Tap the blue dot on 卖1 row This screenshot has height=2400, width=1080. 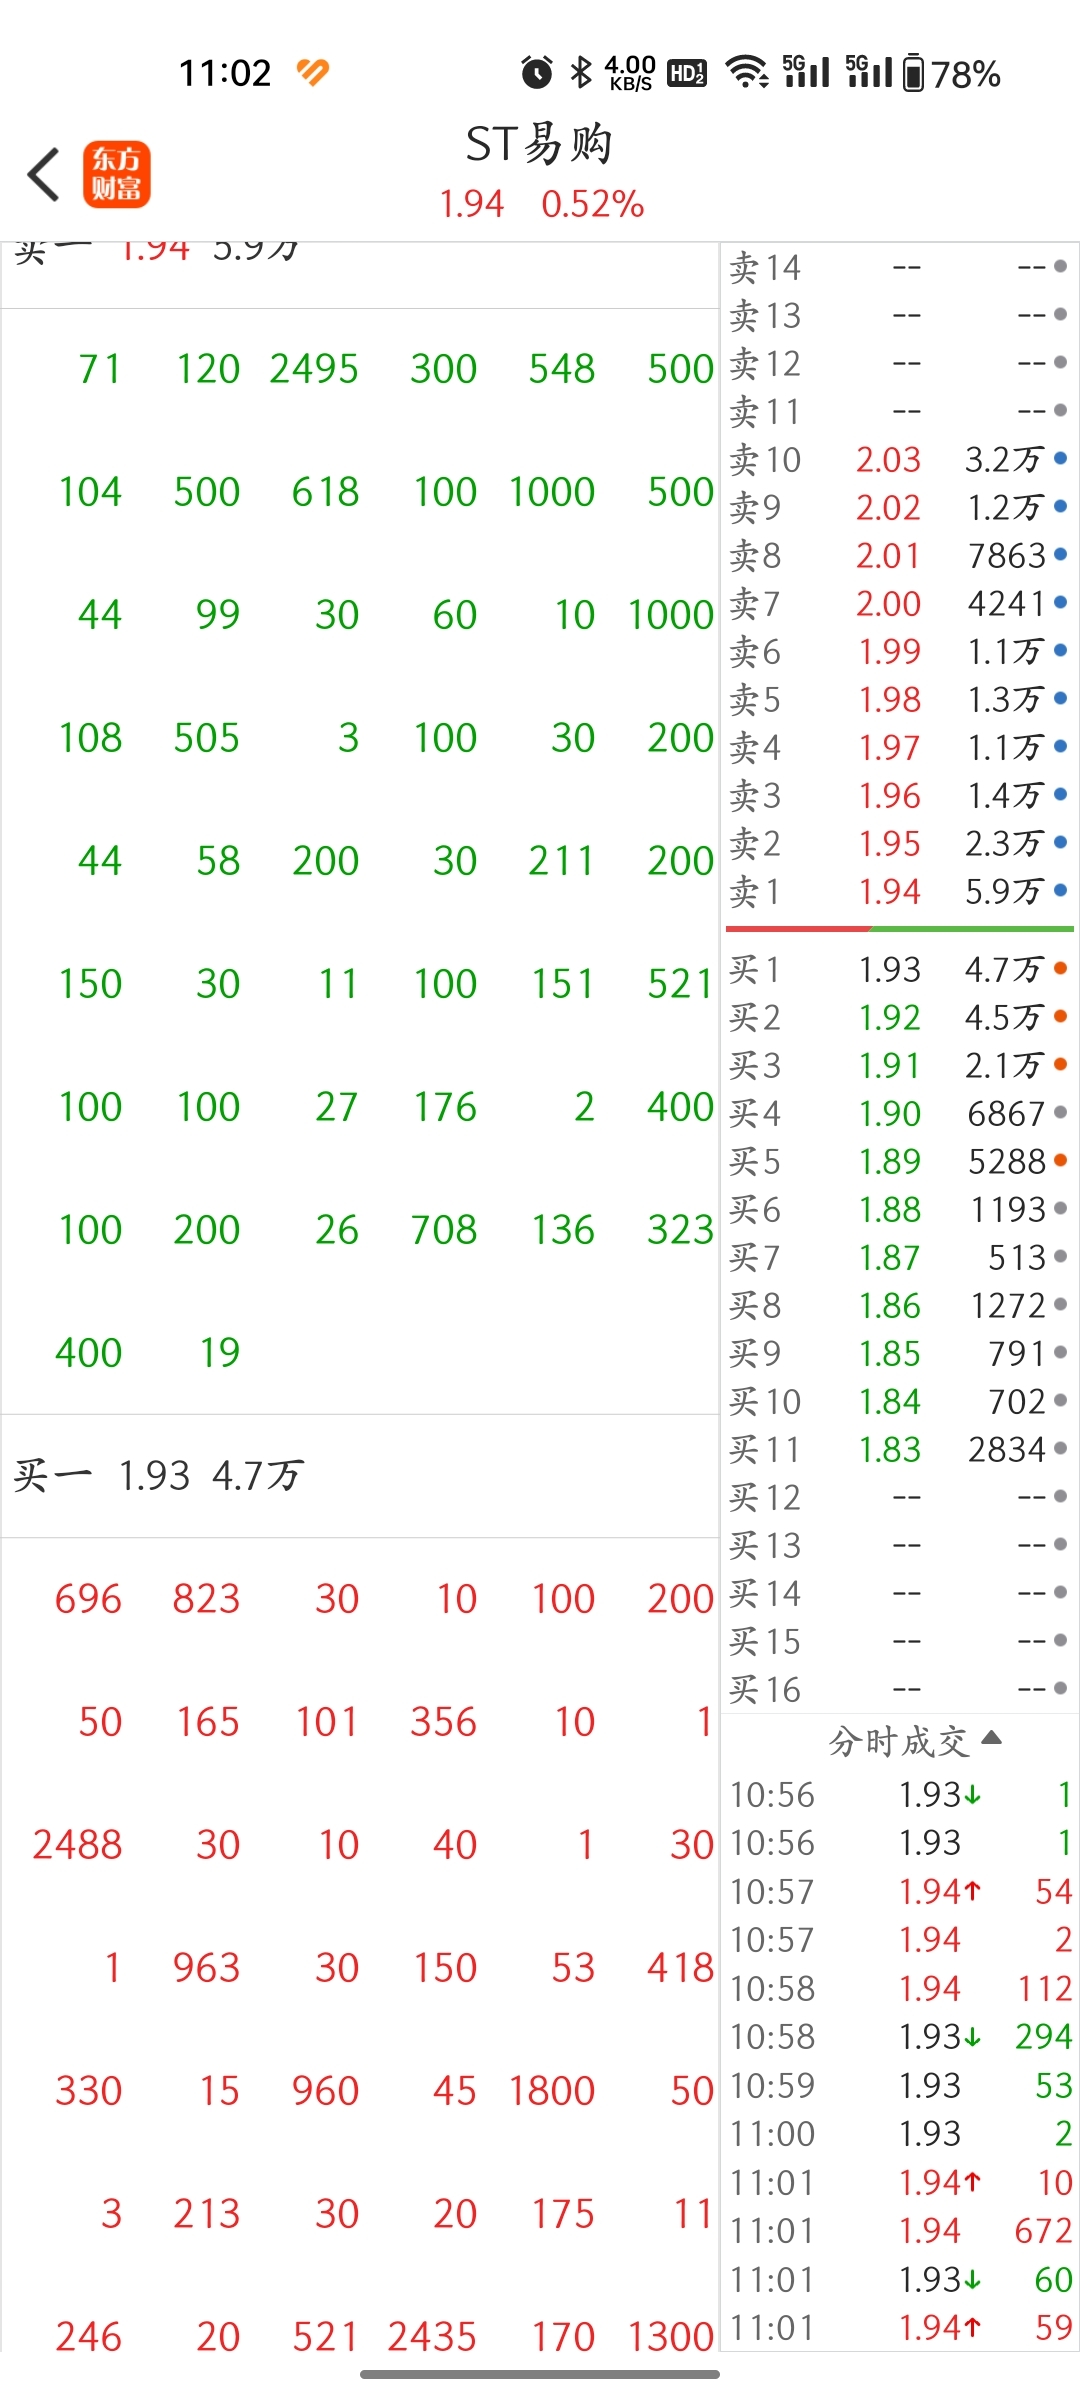pos(1060,890)
